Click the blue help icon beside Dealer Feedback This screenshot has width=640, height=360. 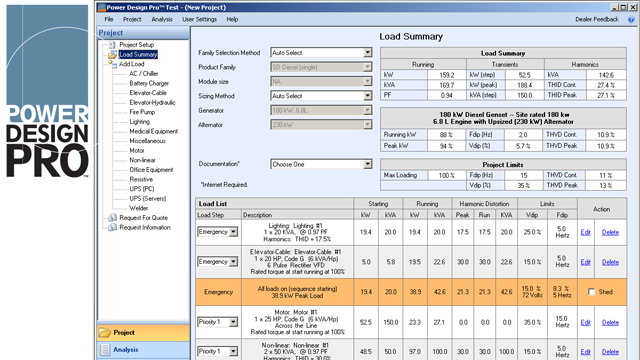click(631, 20)
